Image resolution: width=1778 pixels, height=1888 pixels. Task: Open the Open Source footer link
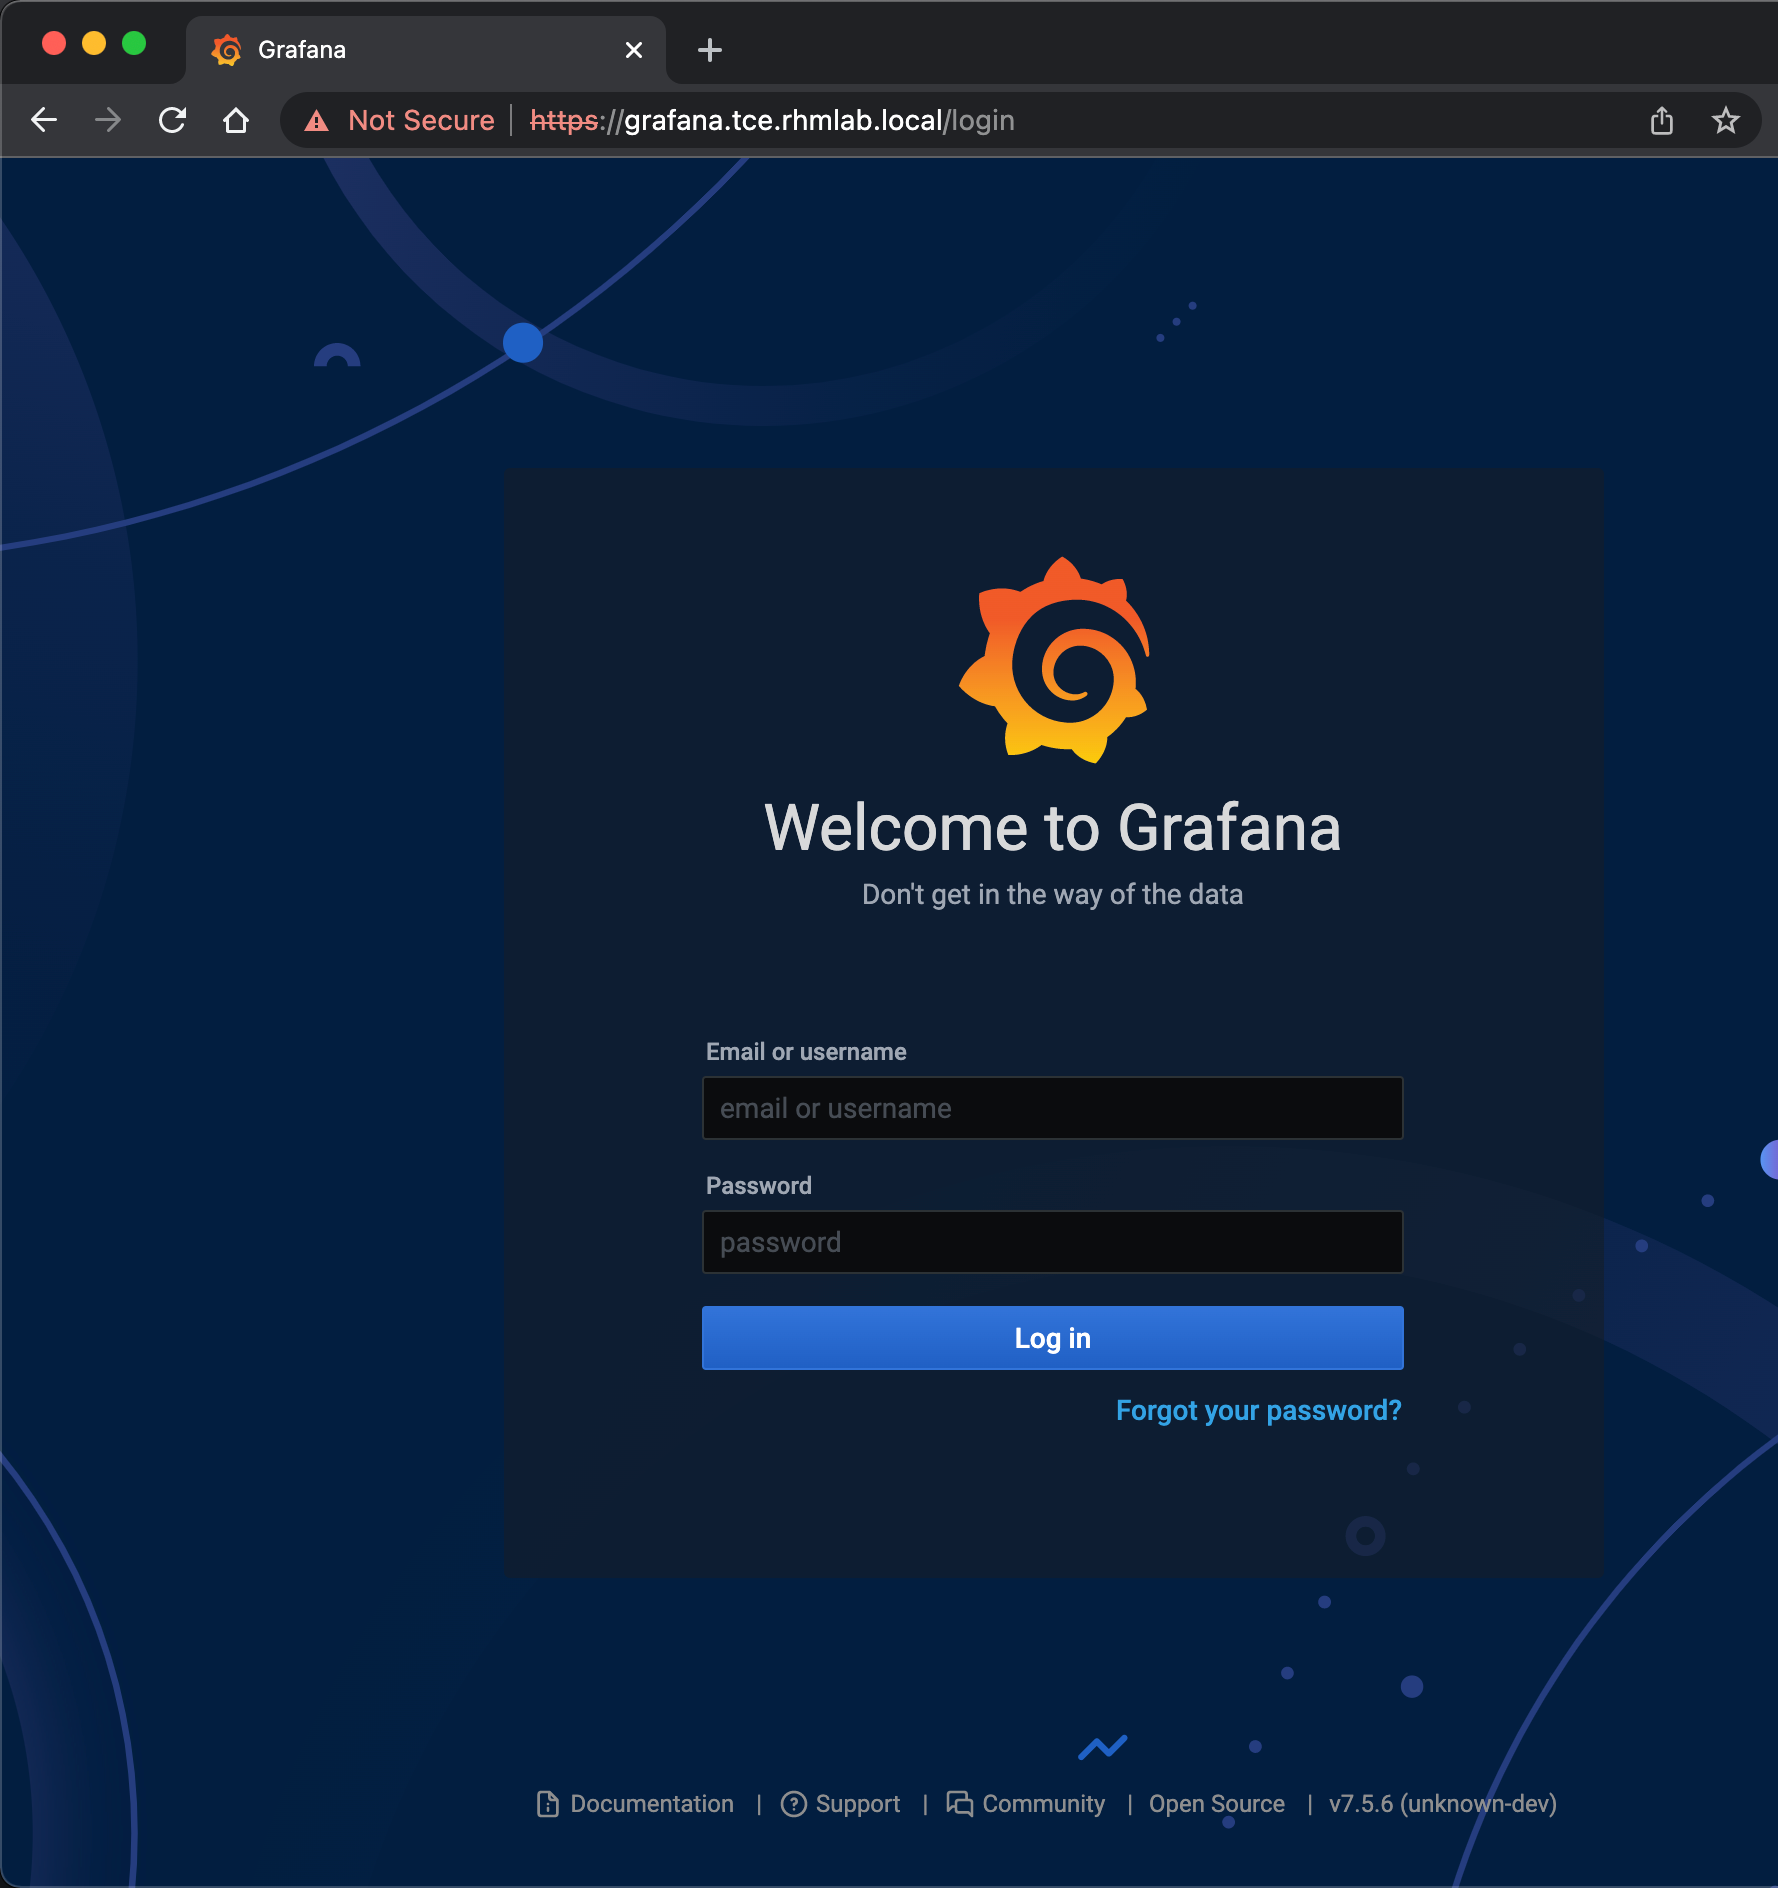coord(1217,1804)
